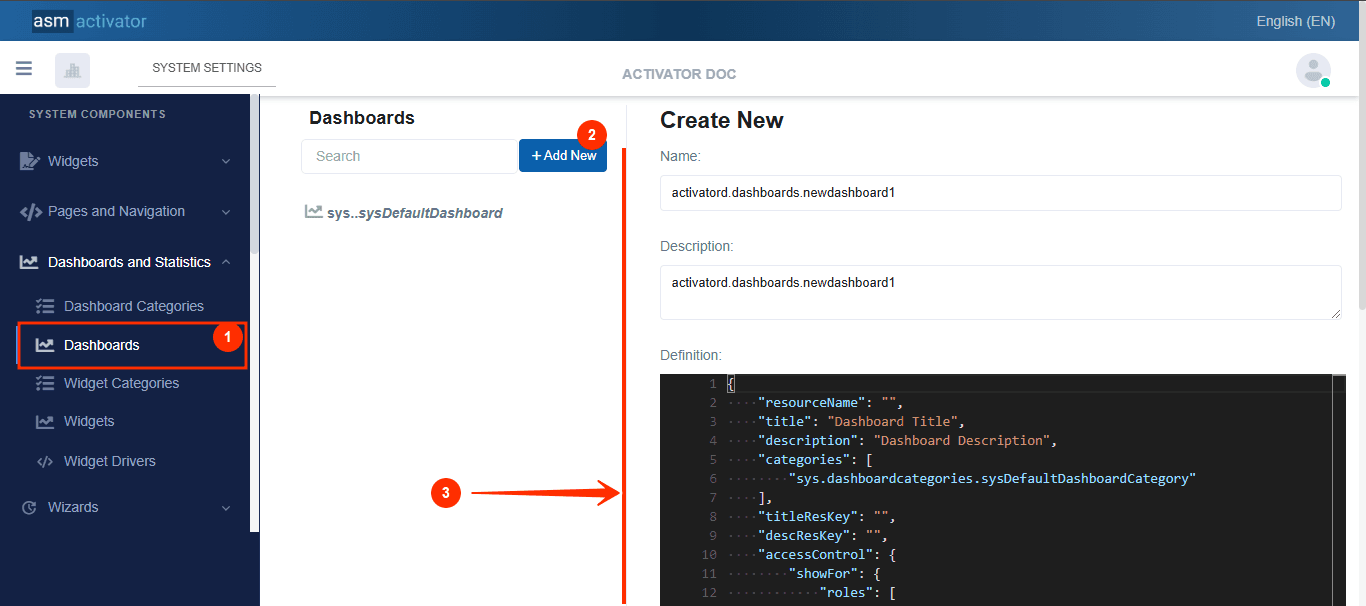
Task: Expand the Widgets section chevron
Action: point(226,162)
